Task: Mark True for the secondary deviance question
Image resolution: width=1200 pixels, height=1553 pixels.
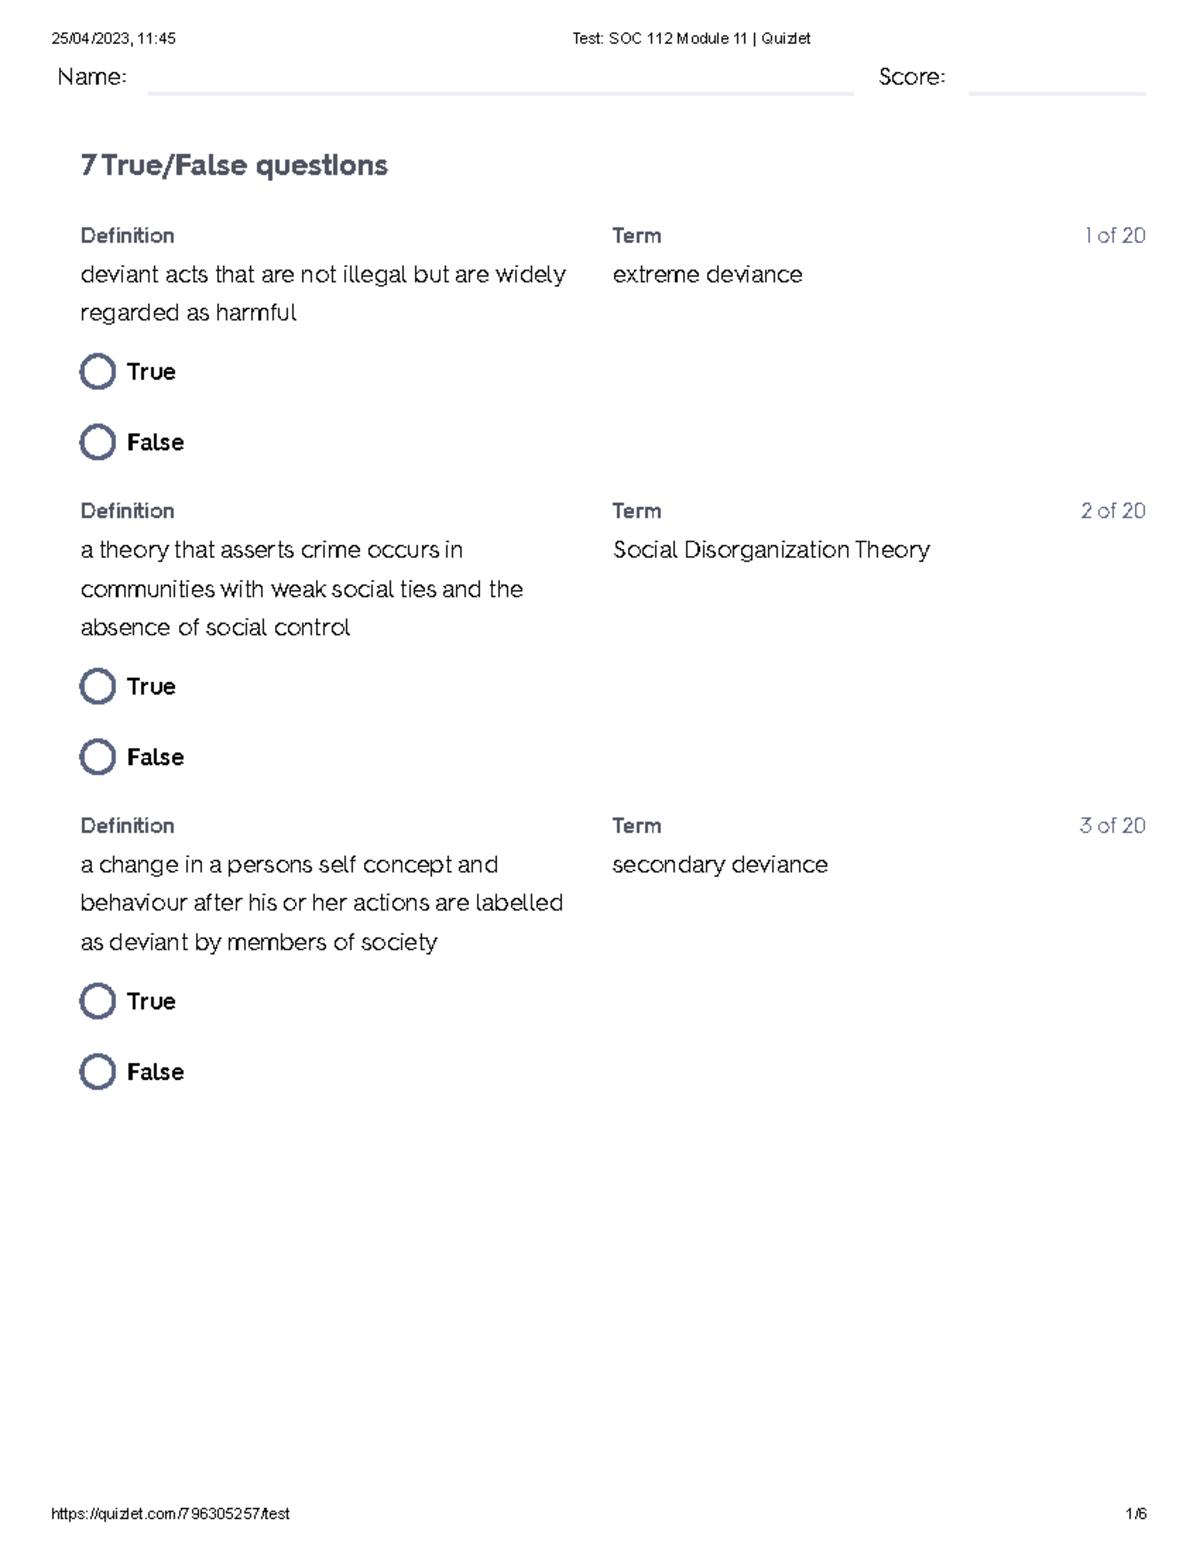Action: coord(98,1001)
